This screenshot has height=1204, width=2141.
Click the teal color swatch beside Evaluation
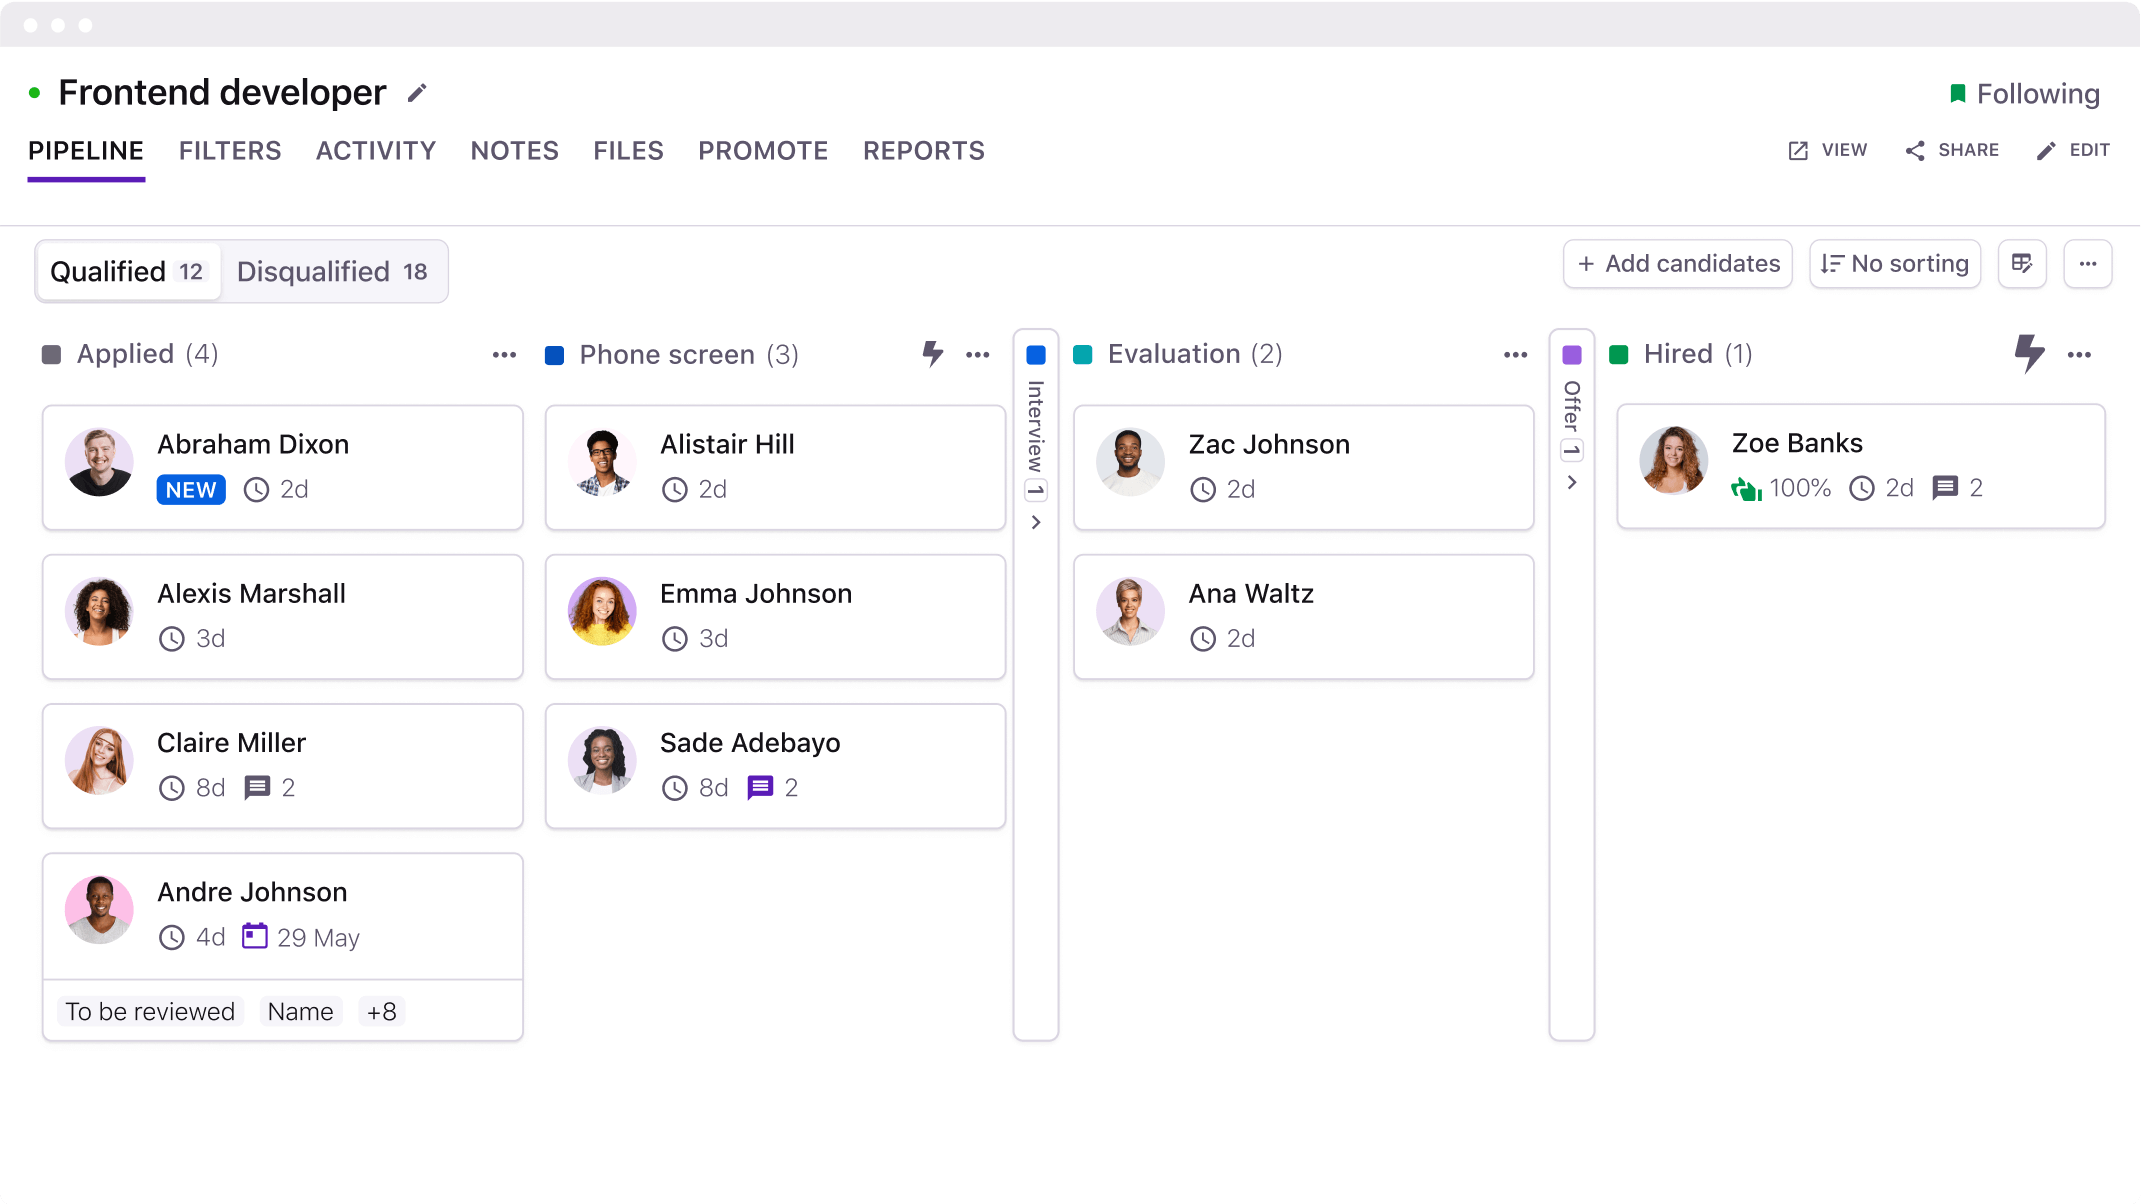(x=1083, y=354)
